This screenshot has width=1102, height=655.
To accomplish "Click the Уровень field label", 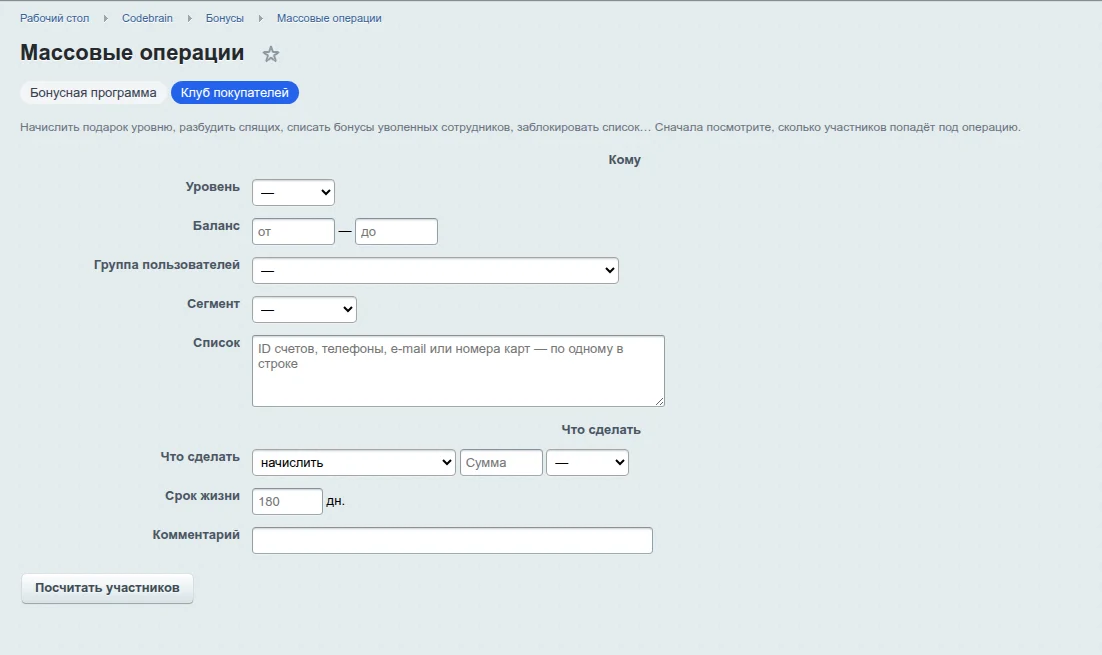I will click(x=212, y=187).
